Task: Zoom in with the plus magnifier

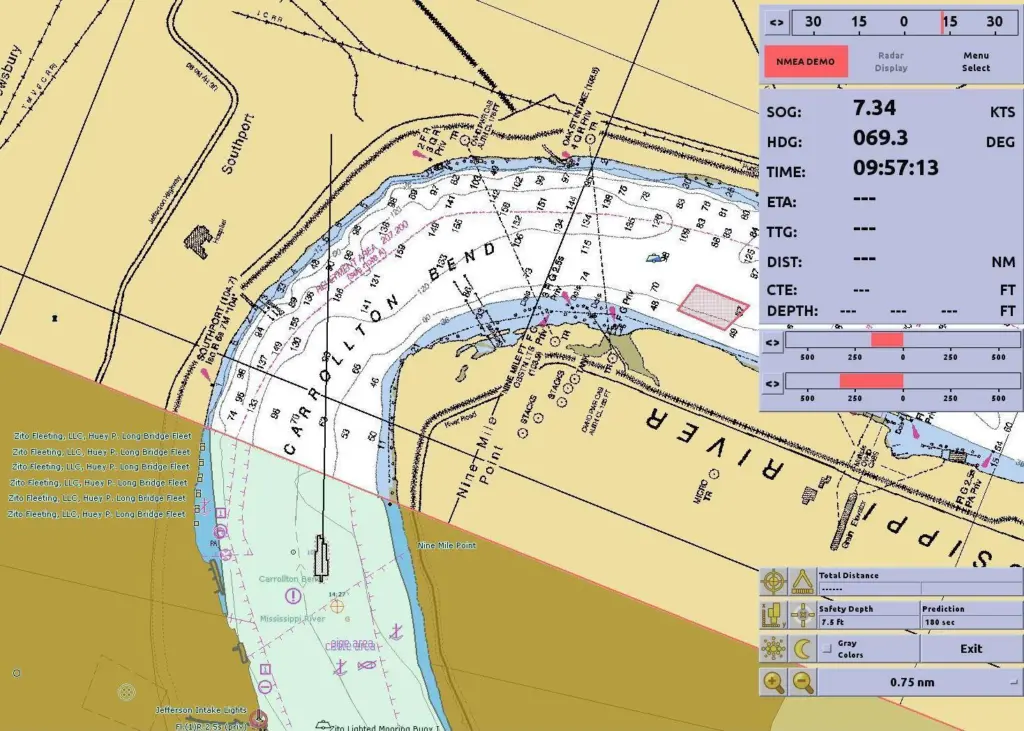Action: click(773, 682)
